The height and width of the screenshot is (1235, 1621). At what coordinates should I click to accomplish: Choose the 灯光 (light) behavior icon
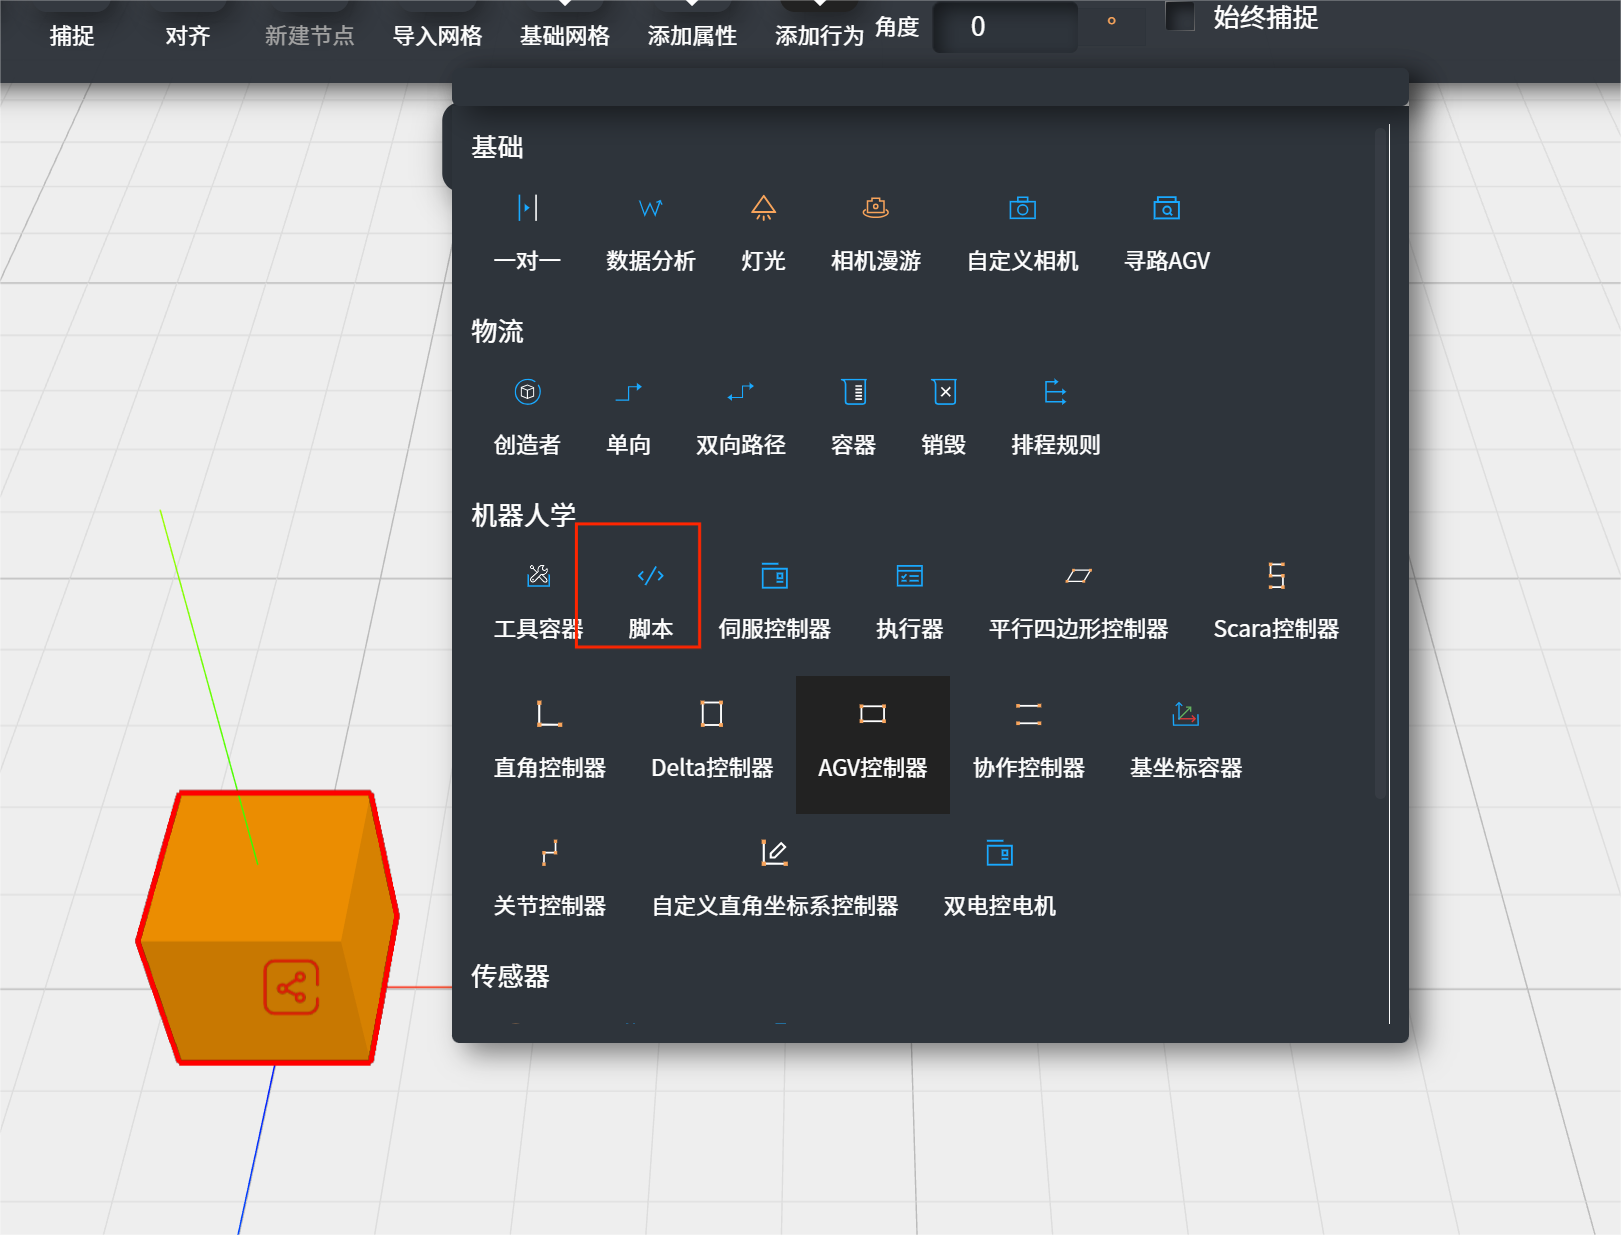763,209
